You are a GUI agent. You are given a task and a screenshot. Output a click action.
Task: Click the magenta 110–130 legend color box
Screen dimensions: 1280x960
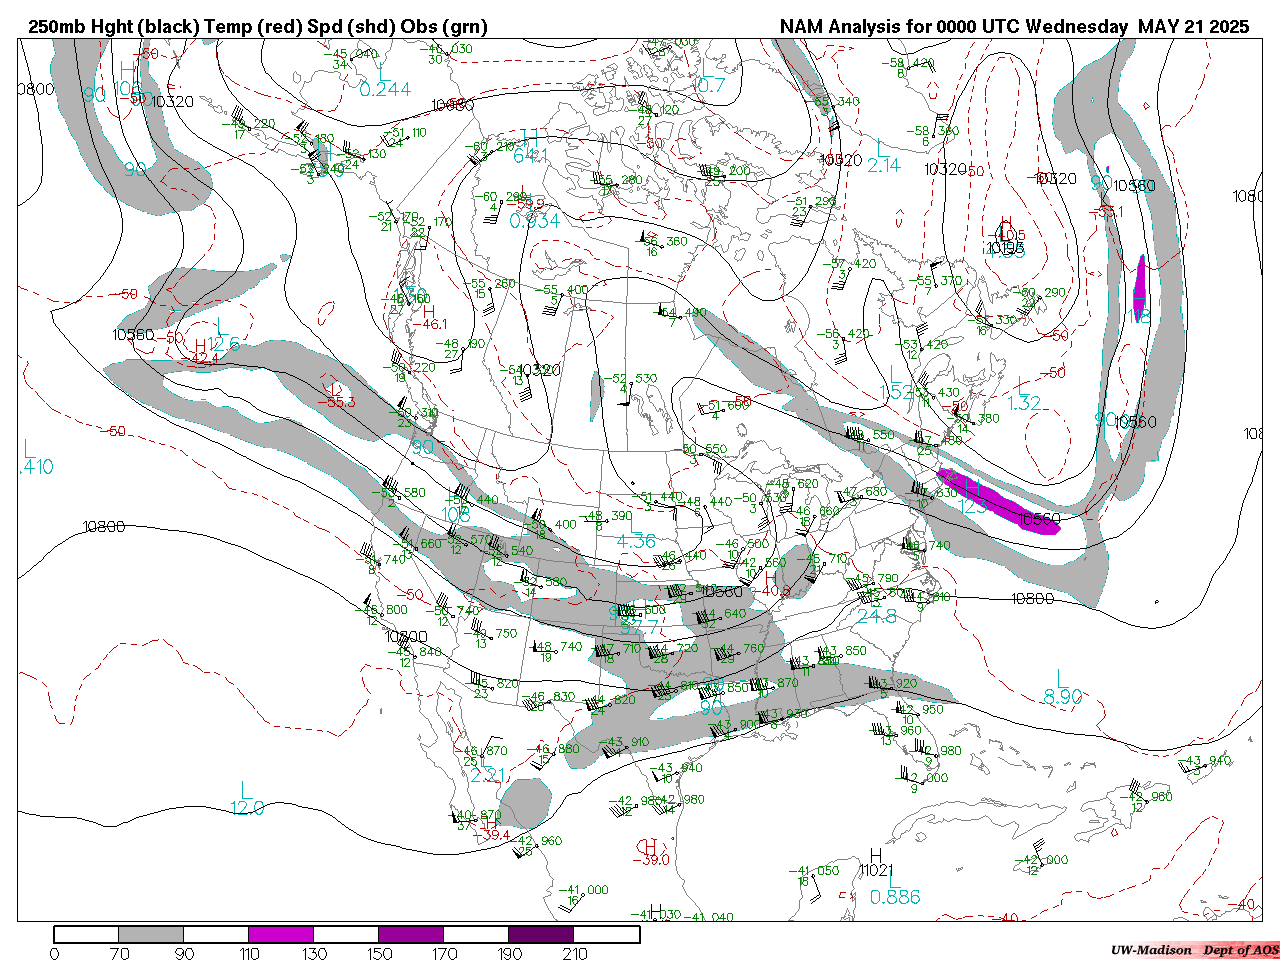click(x=281, y=934)
